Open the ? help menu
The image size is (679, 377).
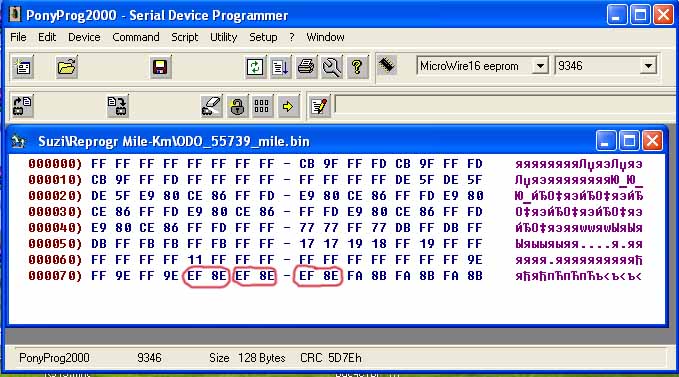292,37
